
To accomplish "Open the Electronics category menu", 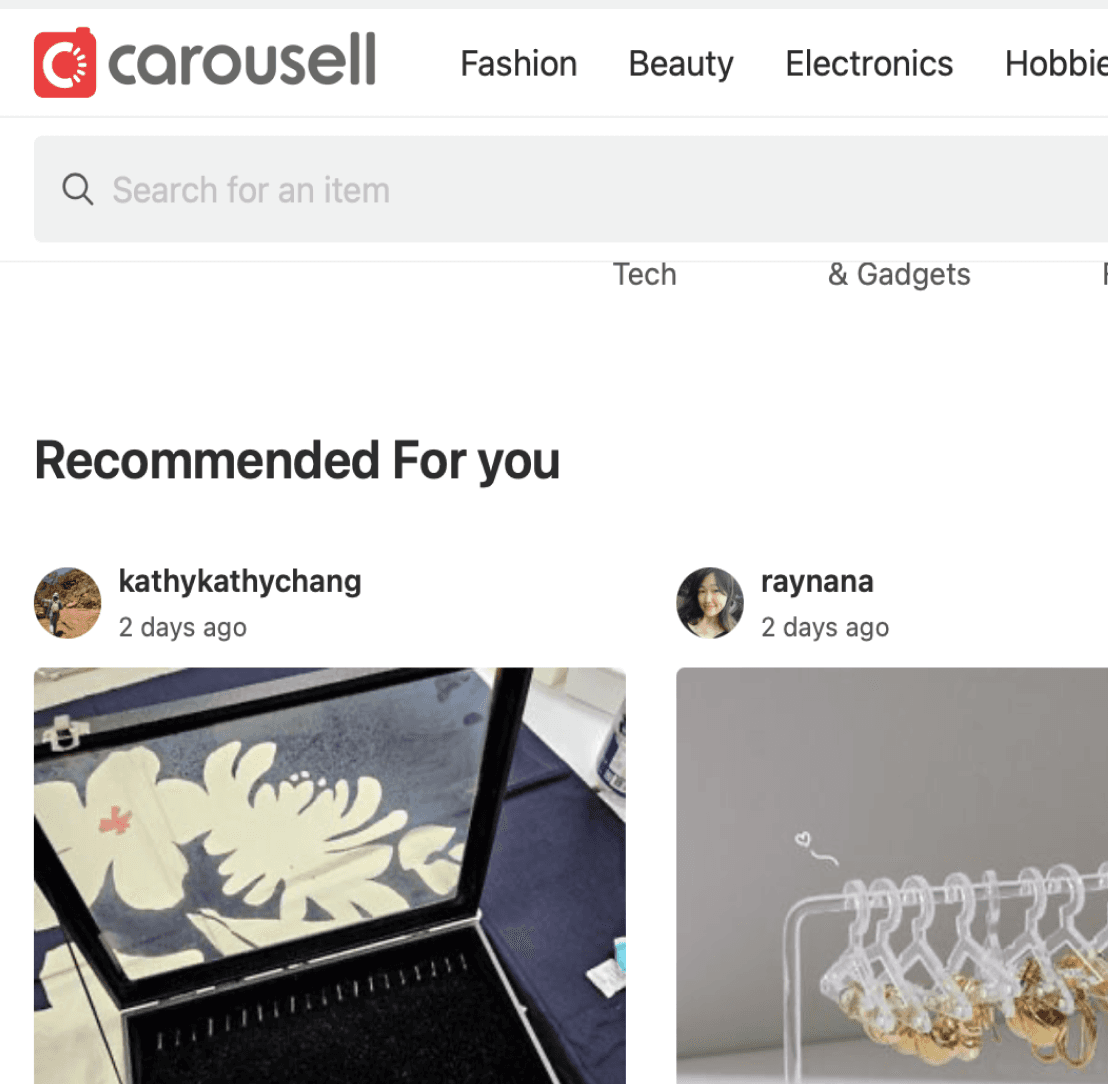I will pos(869,64).
